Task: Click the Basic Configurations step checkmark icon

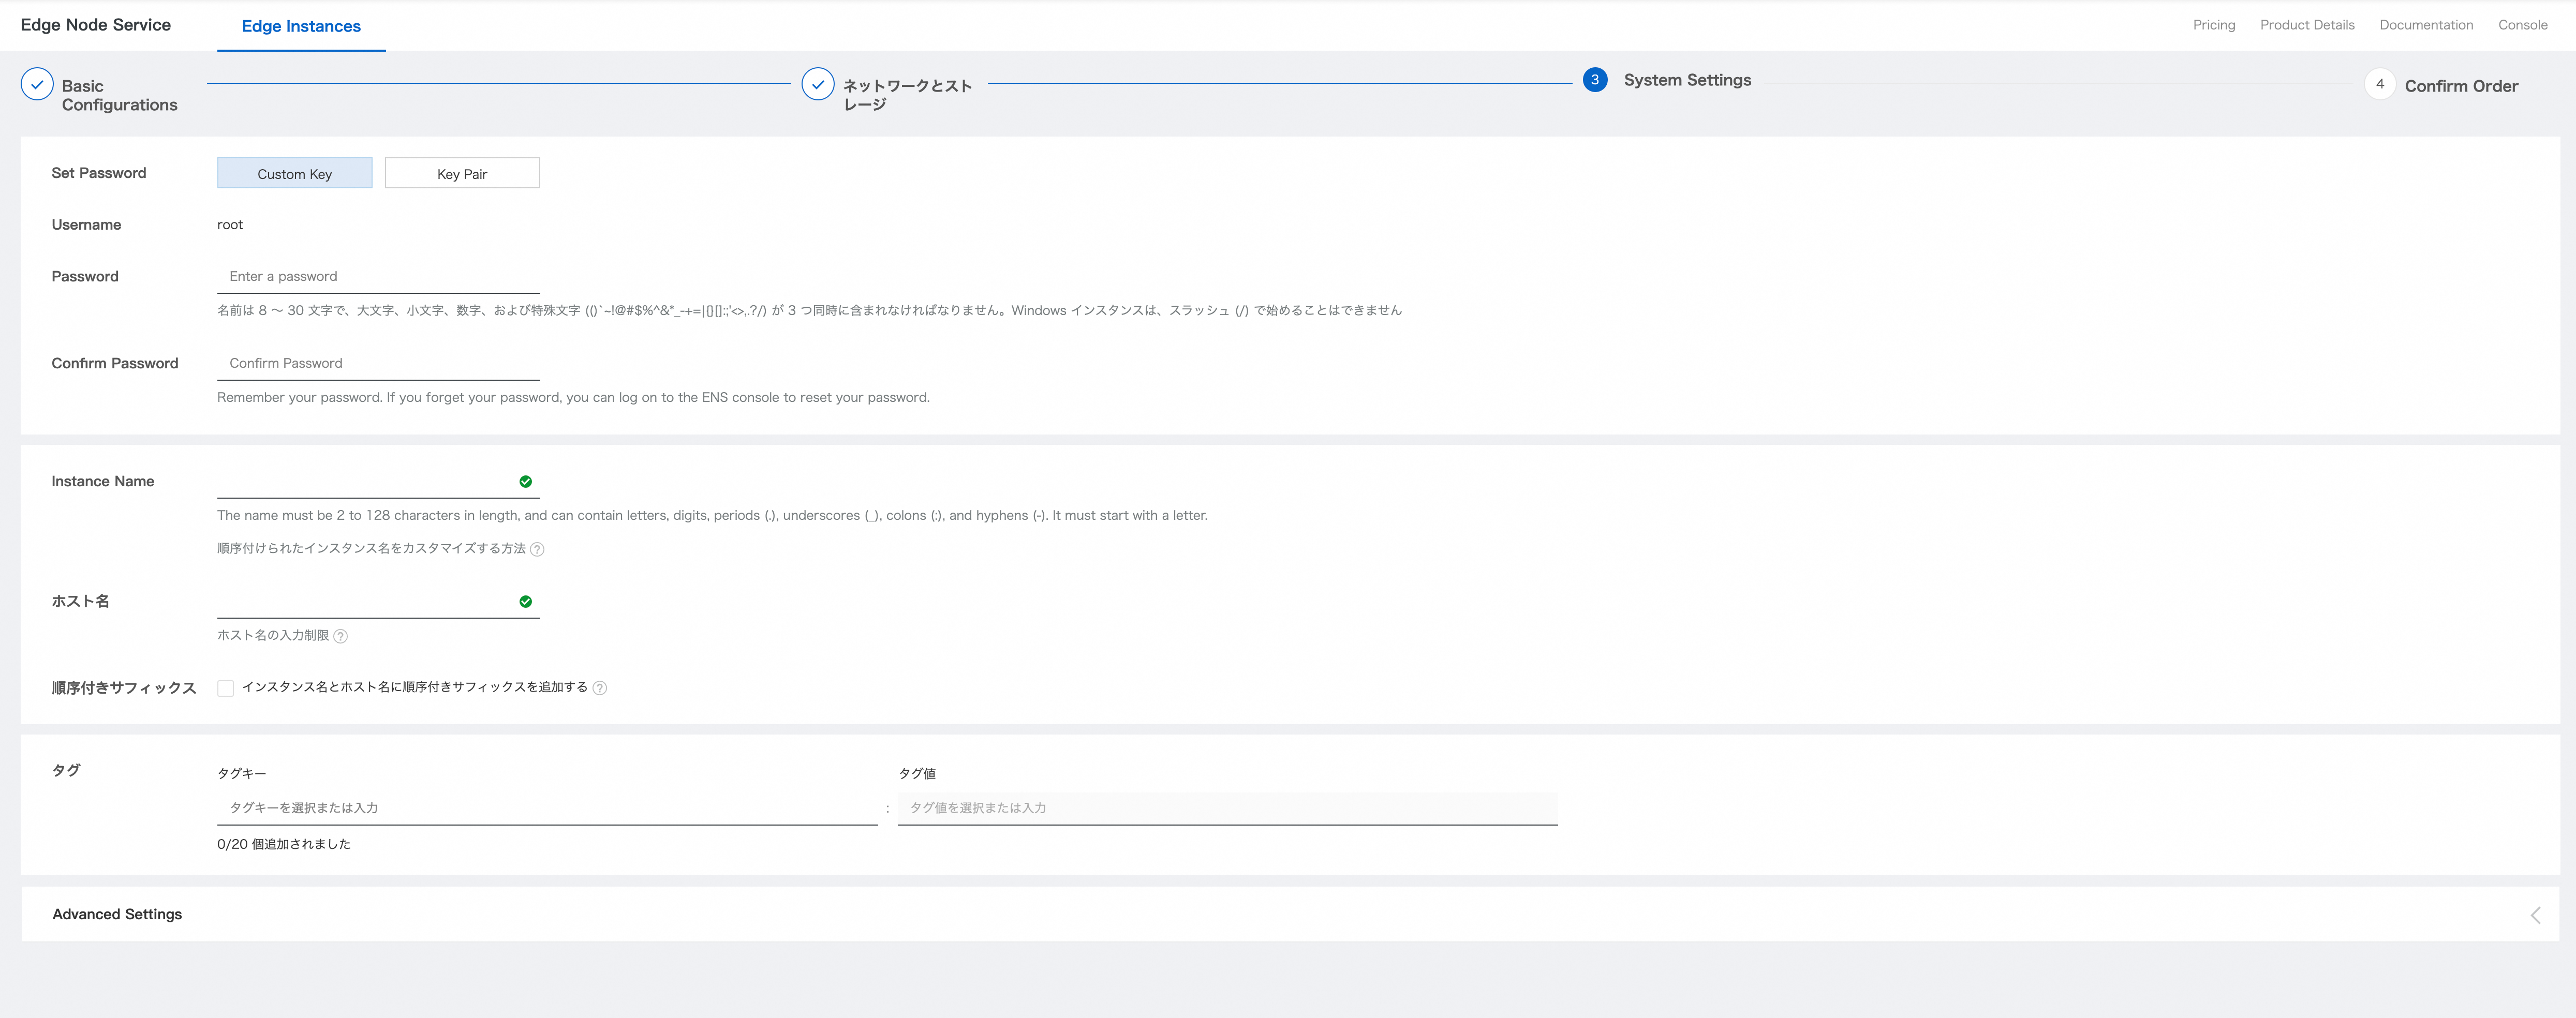Action: click(x=37, y=85)
